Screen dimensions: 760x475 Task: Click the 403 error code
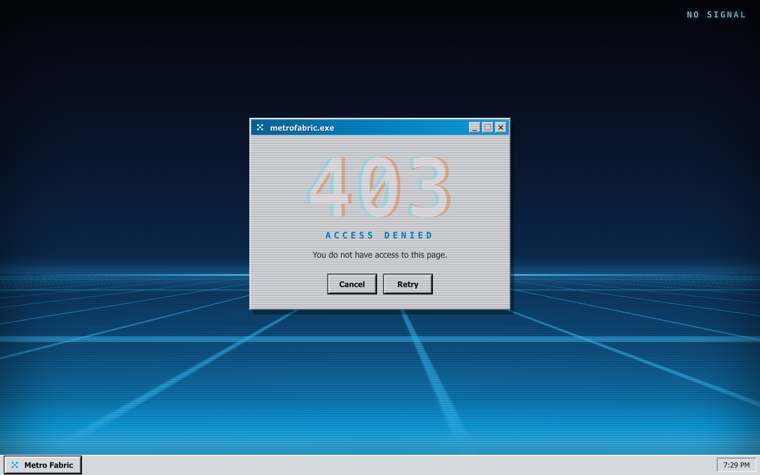click(379, 187)
